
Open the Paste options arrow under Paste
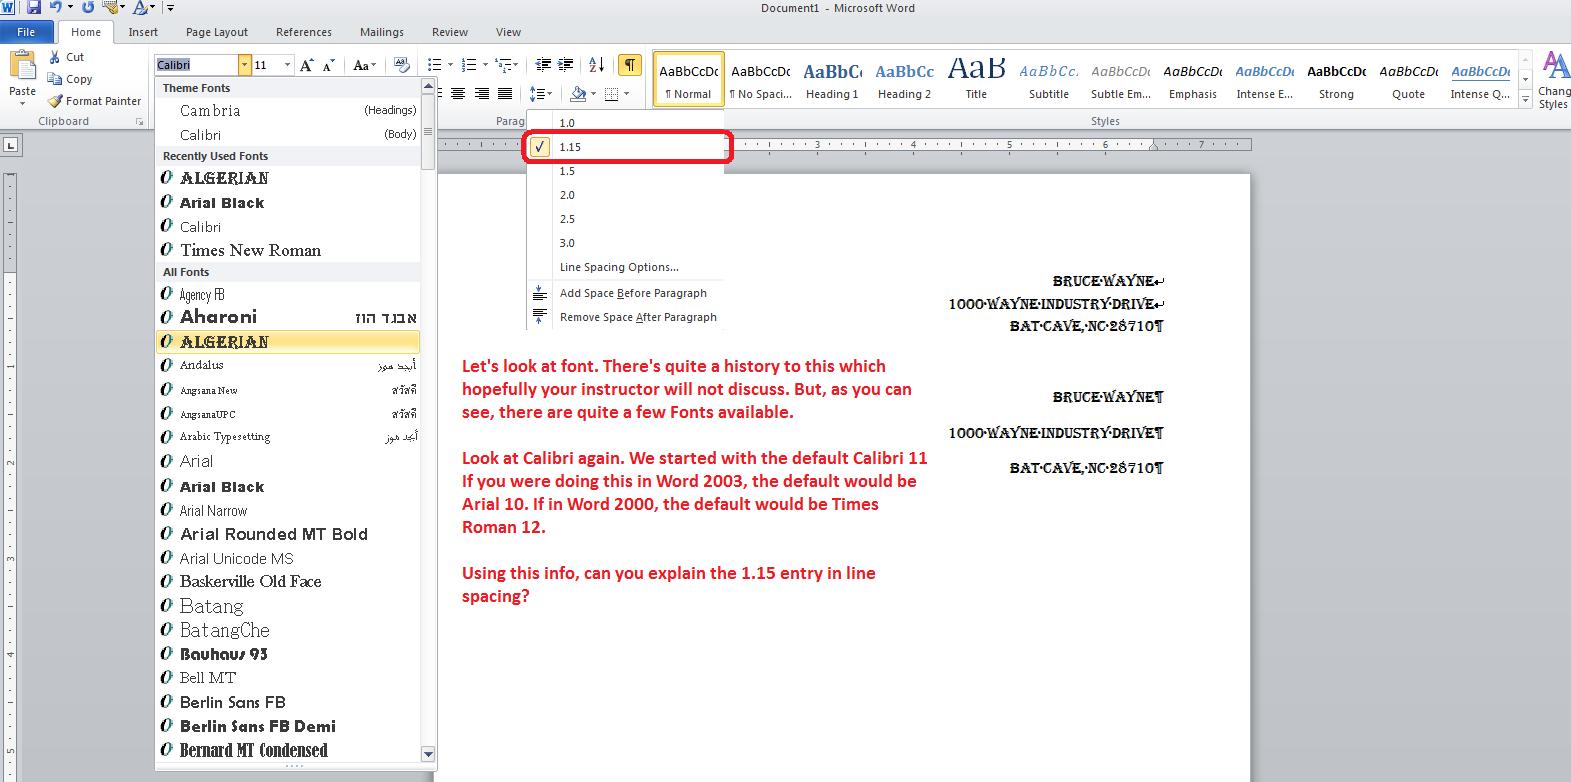(x=22, y=103)
